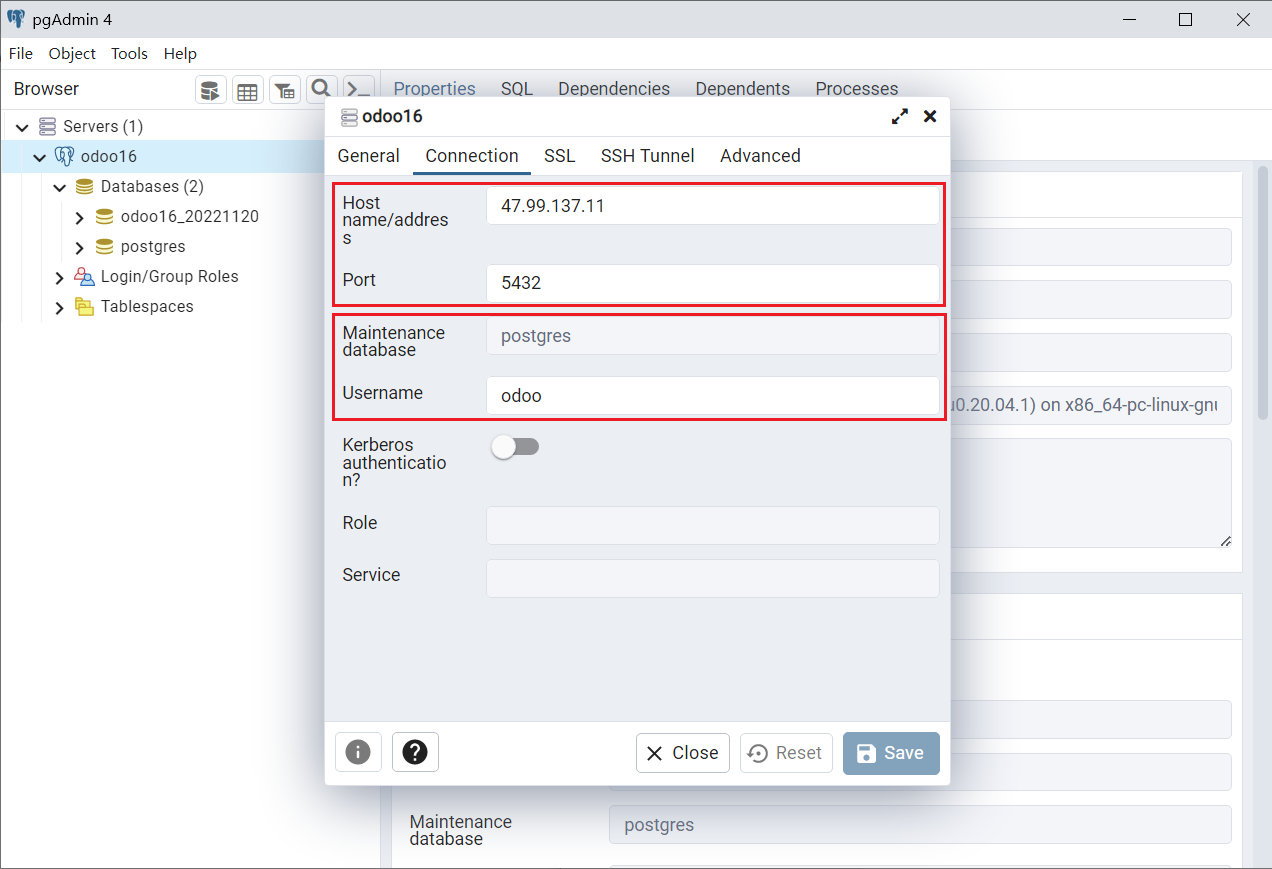
Task: Collapse the Servers (1) tree node
Action: pos(22,127)
